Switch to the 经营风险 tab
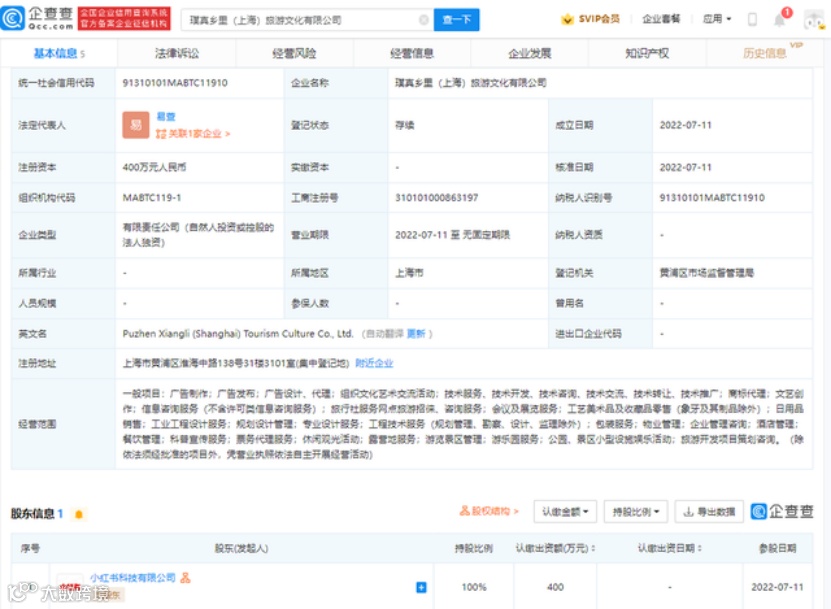 click(294, 54)
